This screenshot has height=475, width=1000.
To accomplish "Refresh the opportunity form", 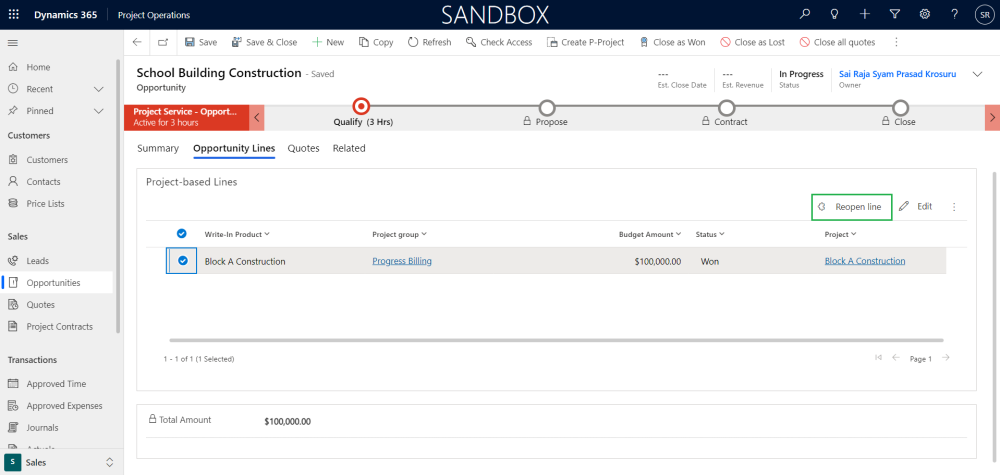I will 429,42.
